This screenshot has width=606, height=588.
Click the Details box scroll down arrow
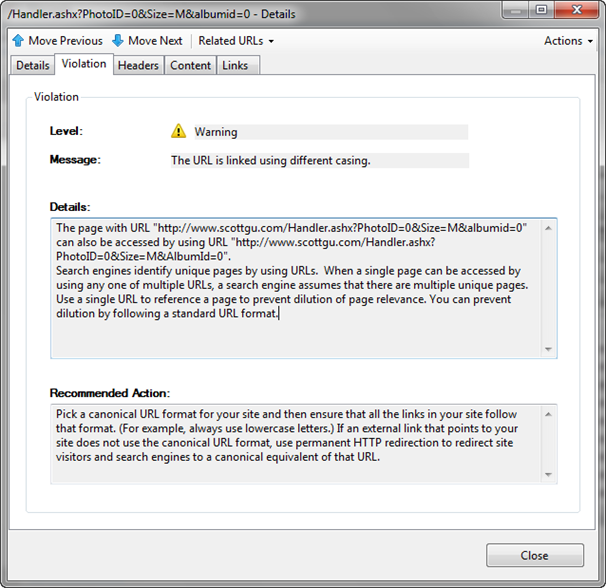pyautogui.click(x=548, y=348)
